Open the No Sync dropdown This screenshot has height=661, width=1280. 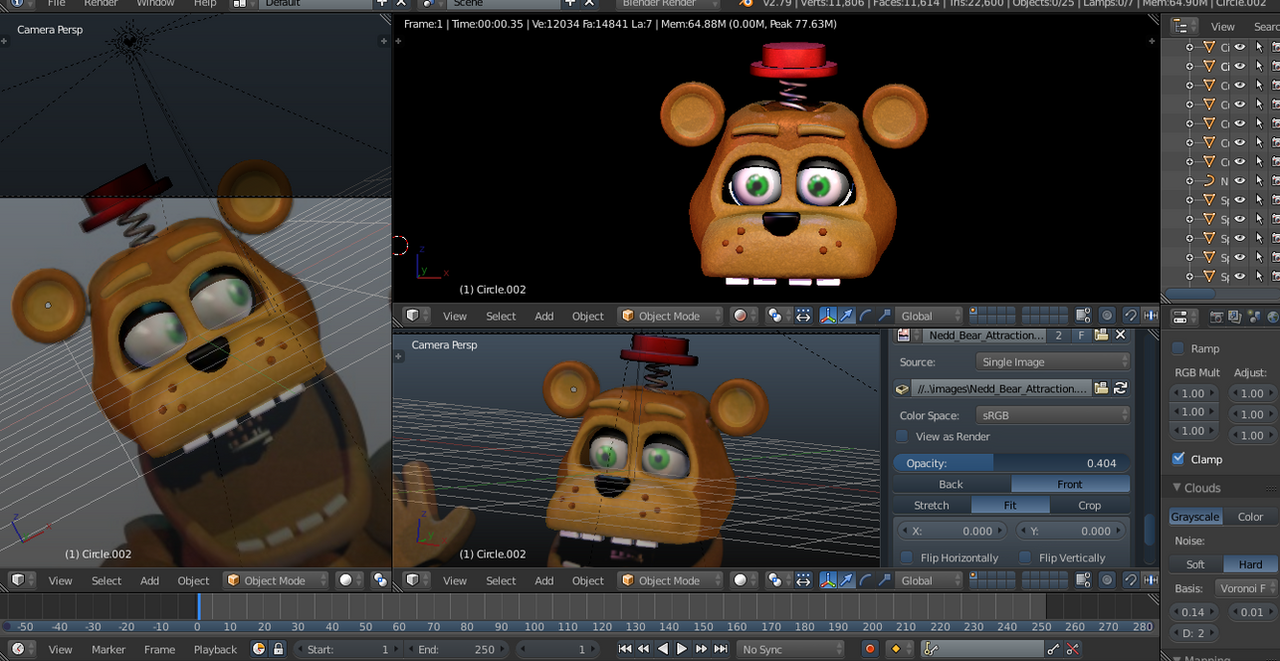click(791, 649)
